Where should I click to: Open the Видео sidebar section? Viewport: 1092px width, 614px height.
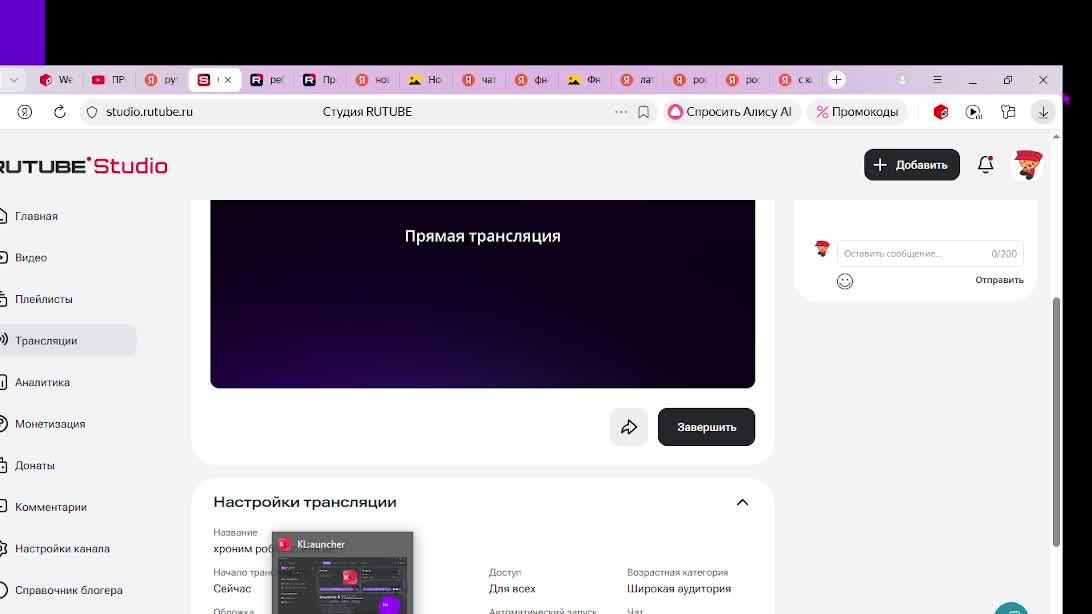click(x=31, y=258)
